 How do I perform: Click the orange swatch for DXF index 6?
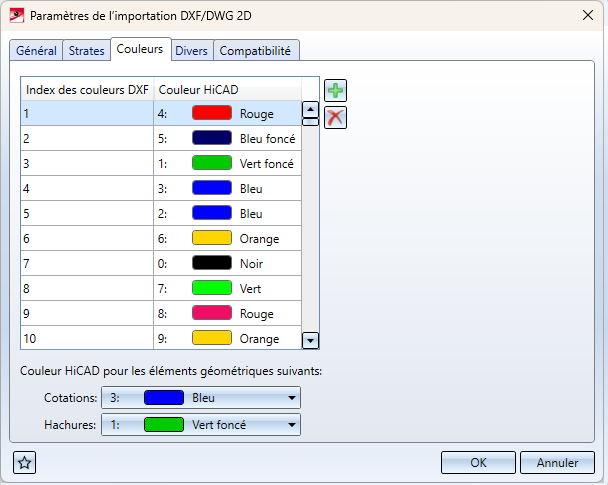click(212, 238)
